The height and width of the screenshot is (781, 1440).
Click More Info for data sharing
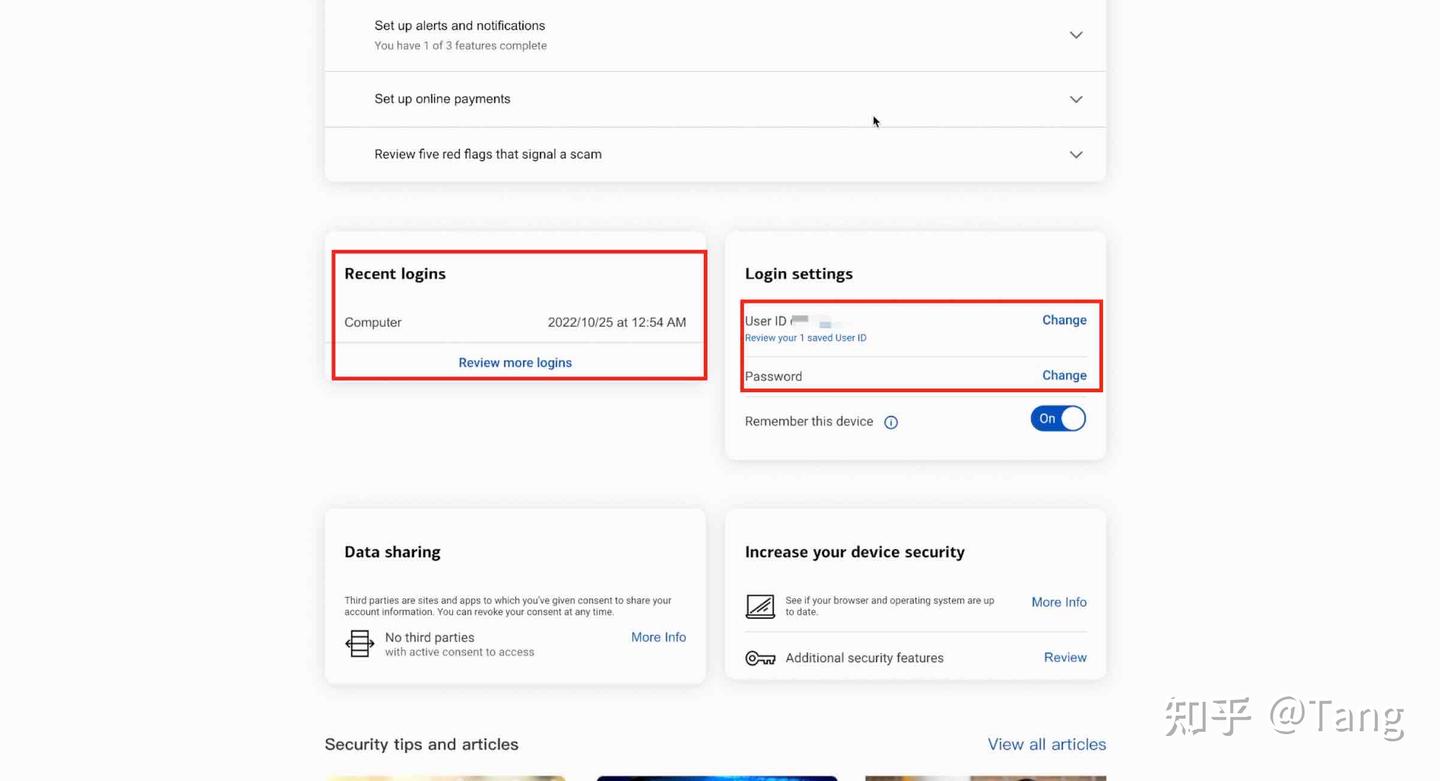pyautogui.click(x=658, y=637)
